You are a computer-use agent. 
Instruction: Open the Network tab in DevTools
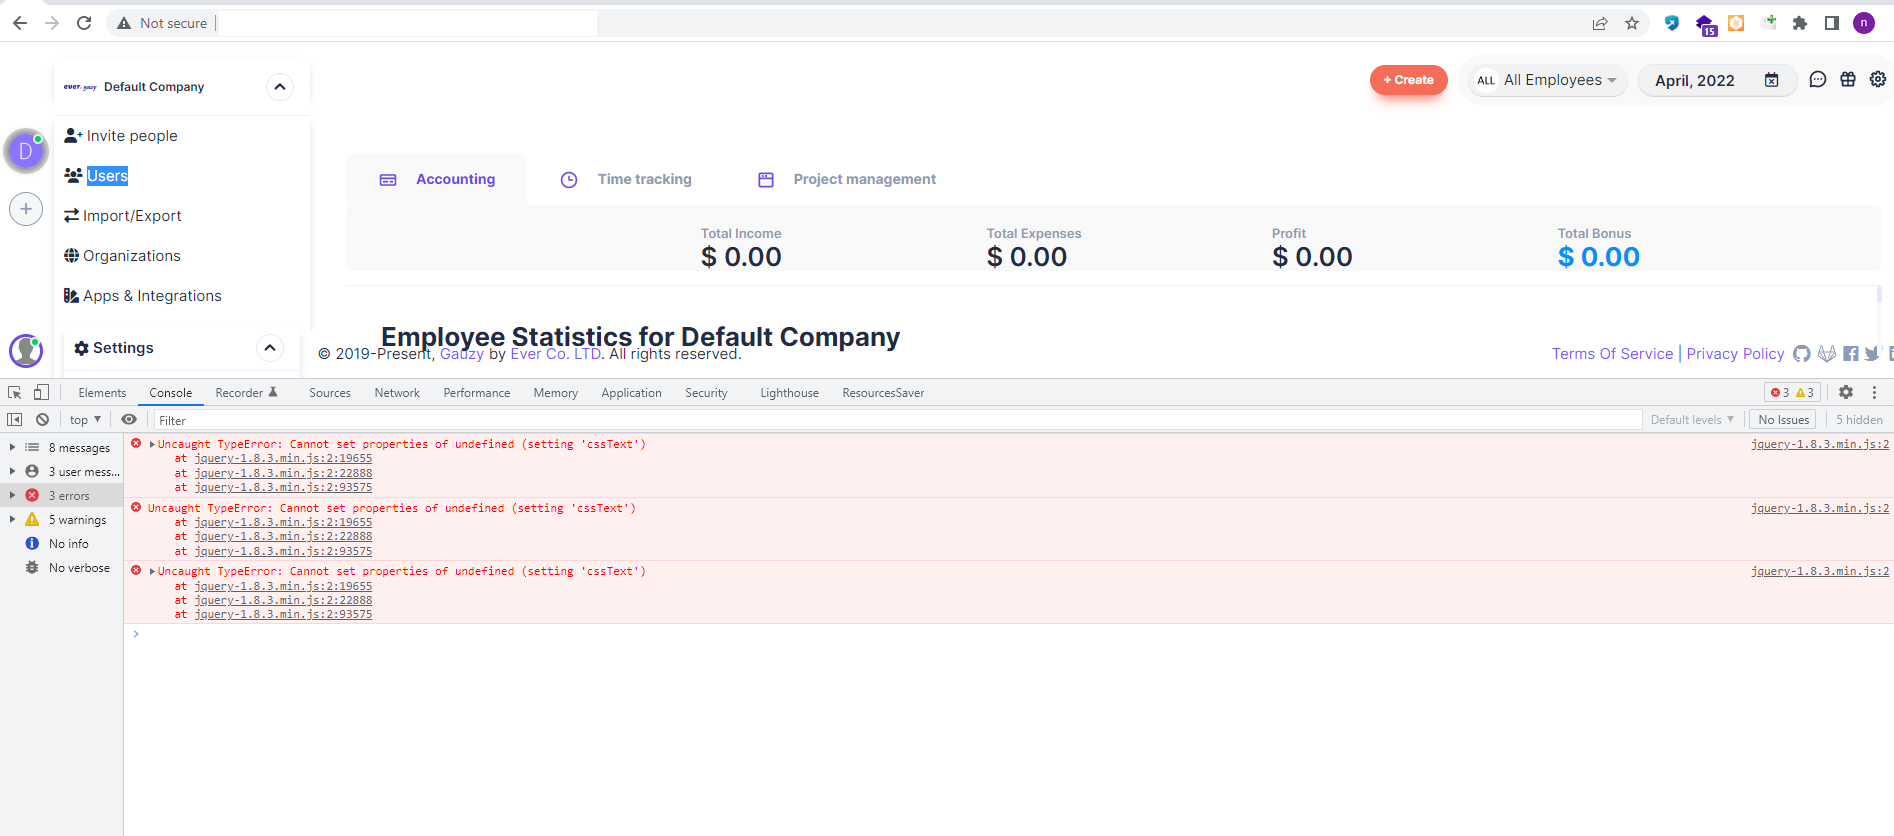click(397, 393)
